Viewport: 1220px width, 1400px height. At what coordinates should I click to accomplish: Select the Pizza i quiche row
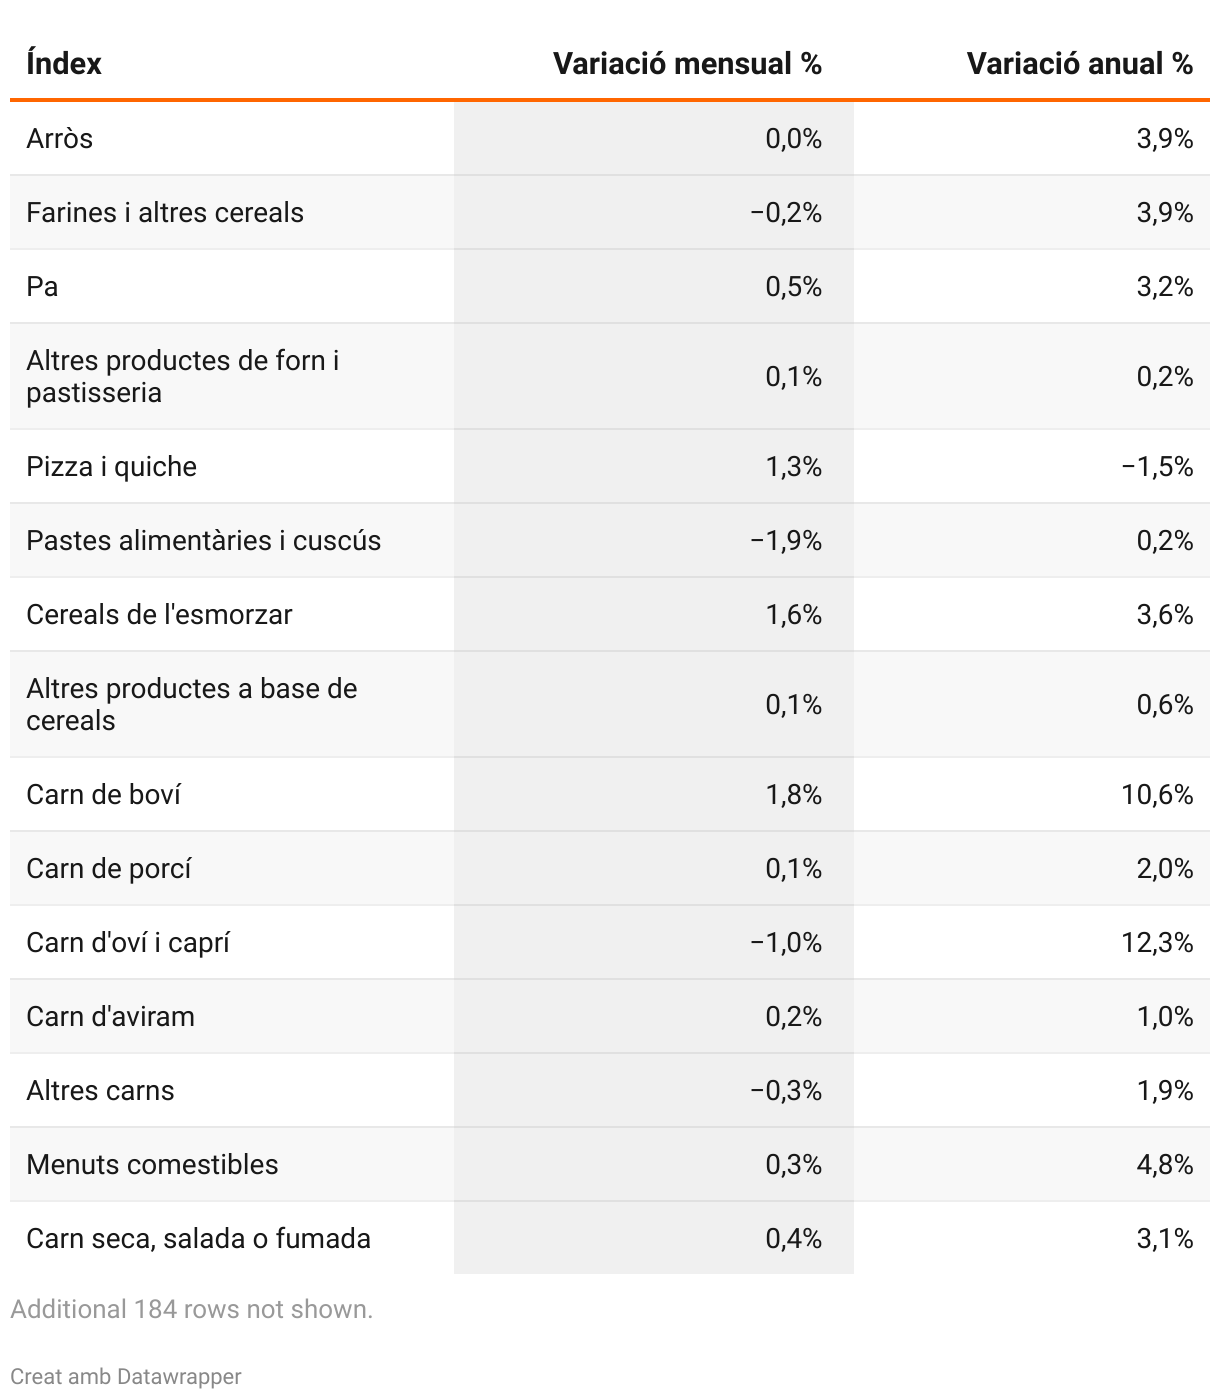click(610, 466)
